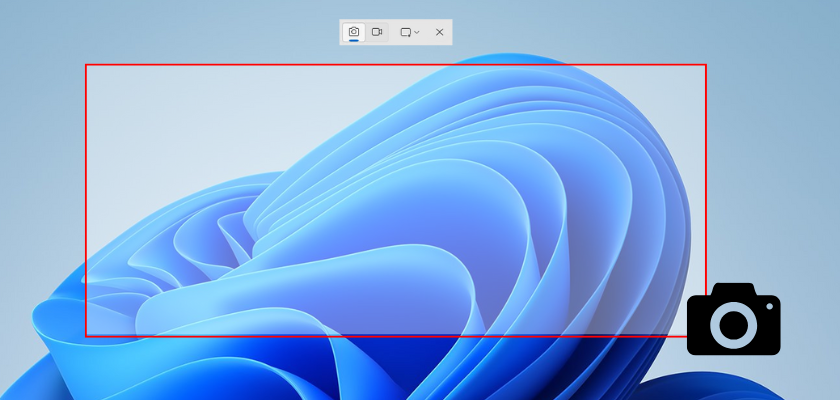Click the empty toolbar gap before the shape icon
Image resolution: width=840 pixels, height=400 pixels.
click(392, 32)
